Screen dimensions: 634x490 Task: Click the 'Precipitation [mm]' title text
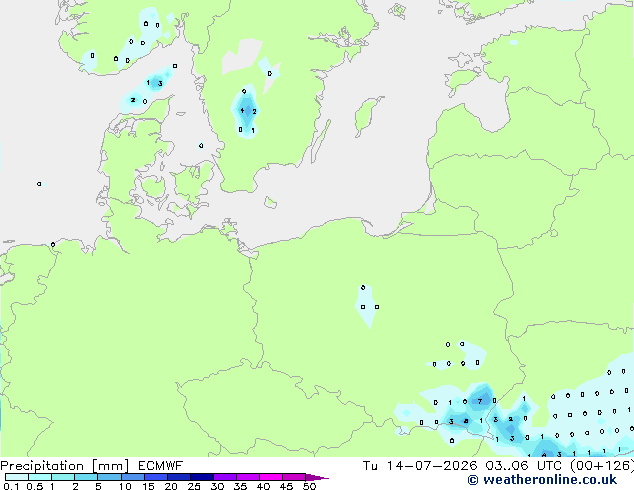pyautogui.click(x=65, y=466)
